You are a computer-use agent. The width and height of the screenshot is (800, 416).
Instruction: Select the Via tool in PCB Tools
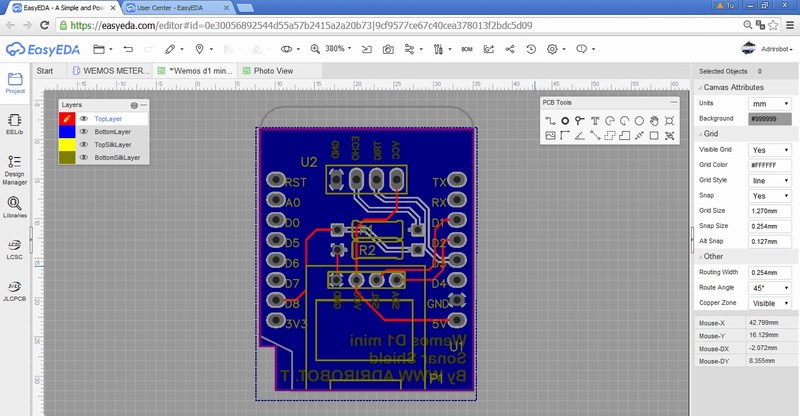click(580, 121)
